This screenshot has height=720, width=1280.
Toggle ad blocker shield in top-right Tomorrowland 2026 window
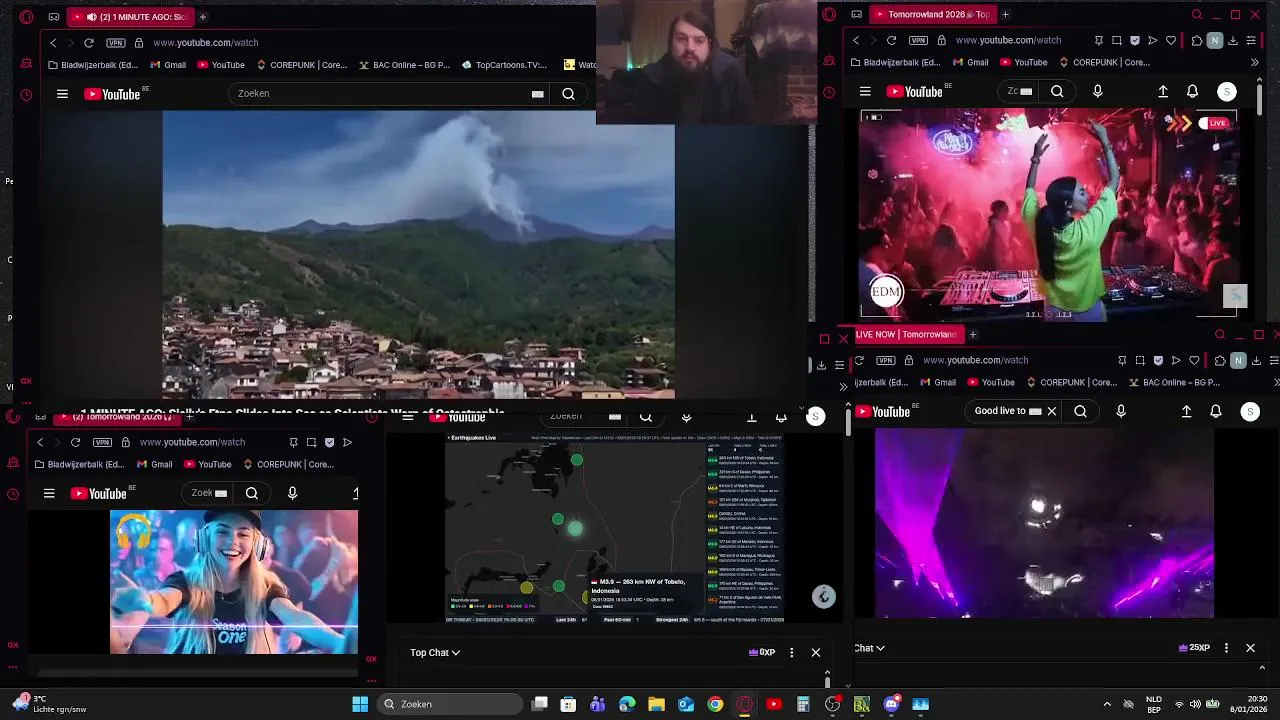coord(1135,41)
